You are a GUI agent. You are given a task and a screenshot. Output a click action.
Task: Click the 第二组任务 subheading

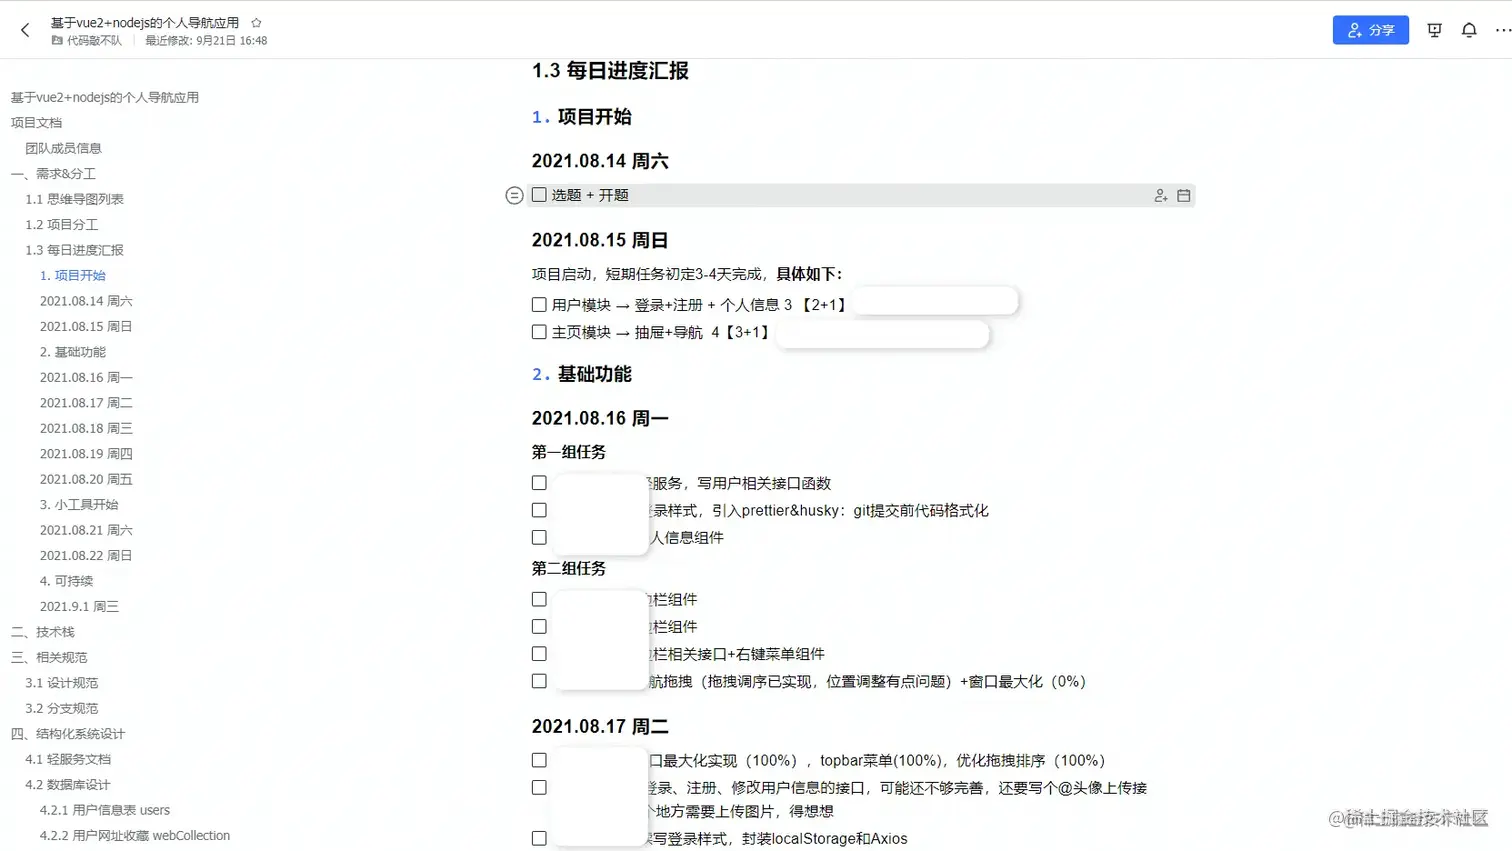(569, 568)
